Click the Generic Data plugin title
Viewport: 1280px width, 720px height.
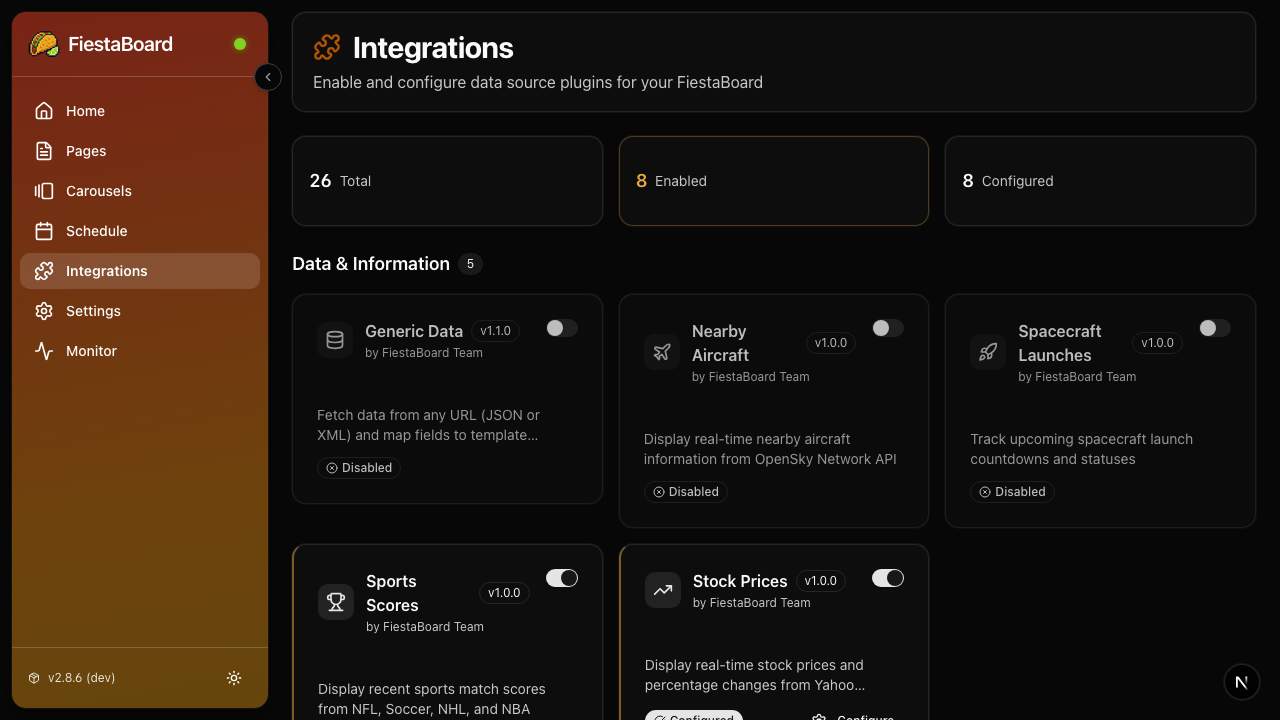tap(414, 331)
